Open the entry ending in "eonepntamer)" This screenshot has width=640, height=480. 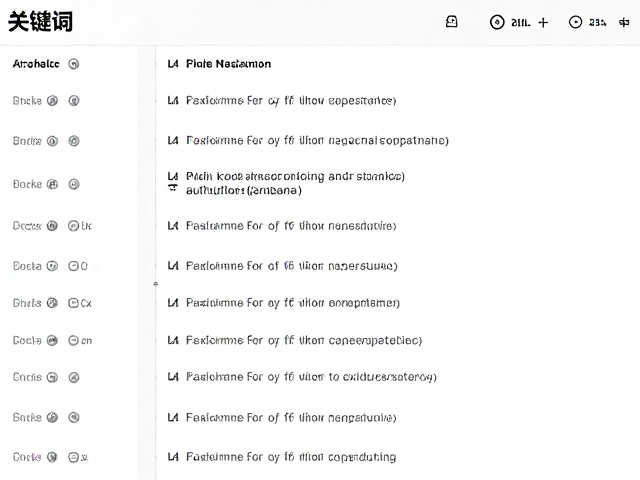coord(293,303)
